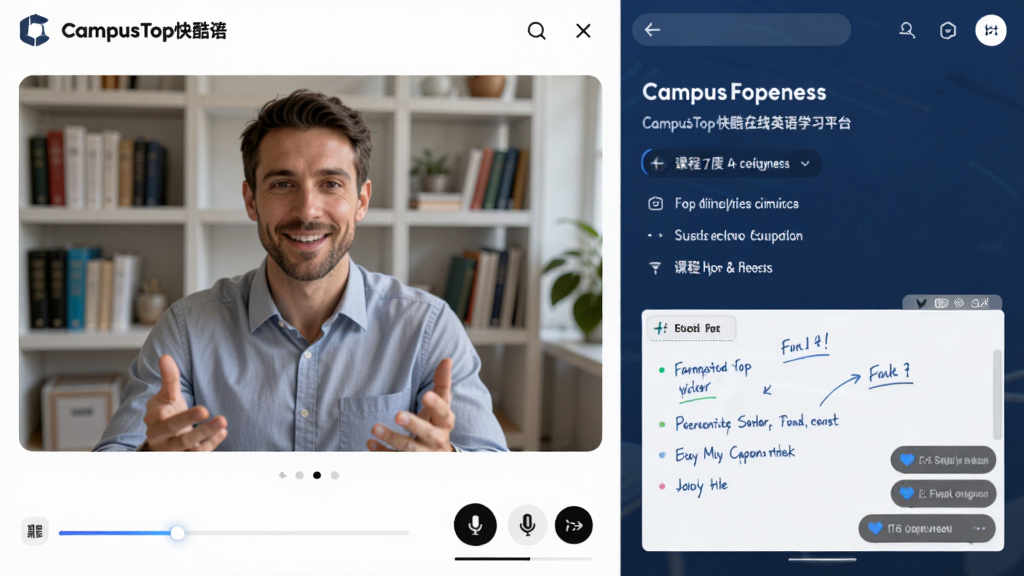Click the CampusTop title text
This screenshot has height=576, width=1024.
click(x=144, y=31)
